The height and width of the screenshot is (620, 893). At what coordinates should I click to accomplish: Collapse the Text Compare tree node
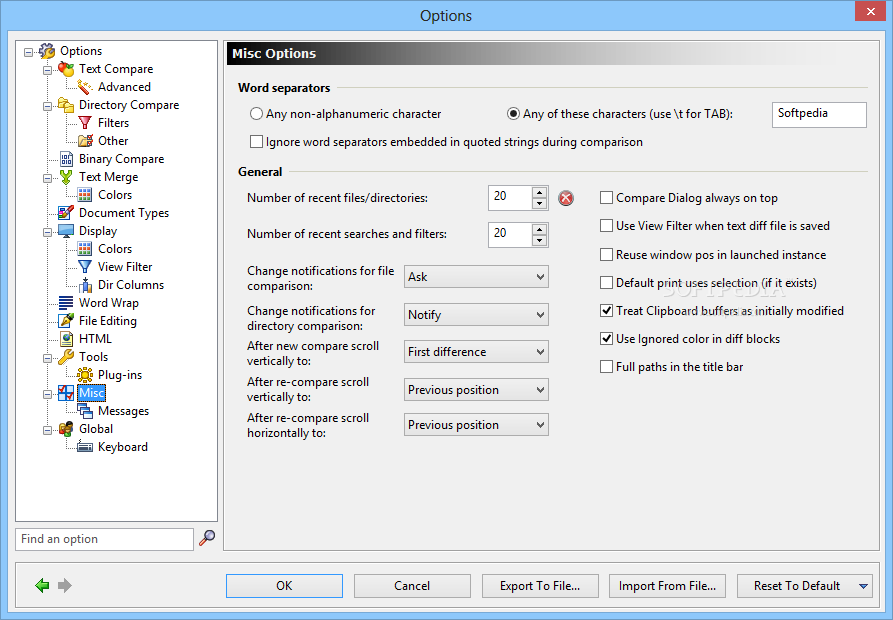tap(48, 70)
